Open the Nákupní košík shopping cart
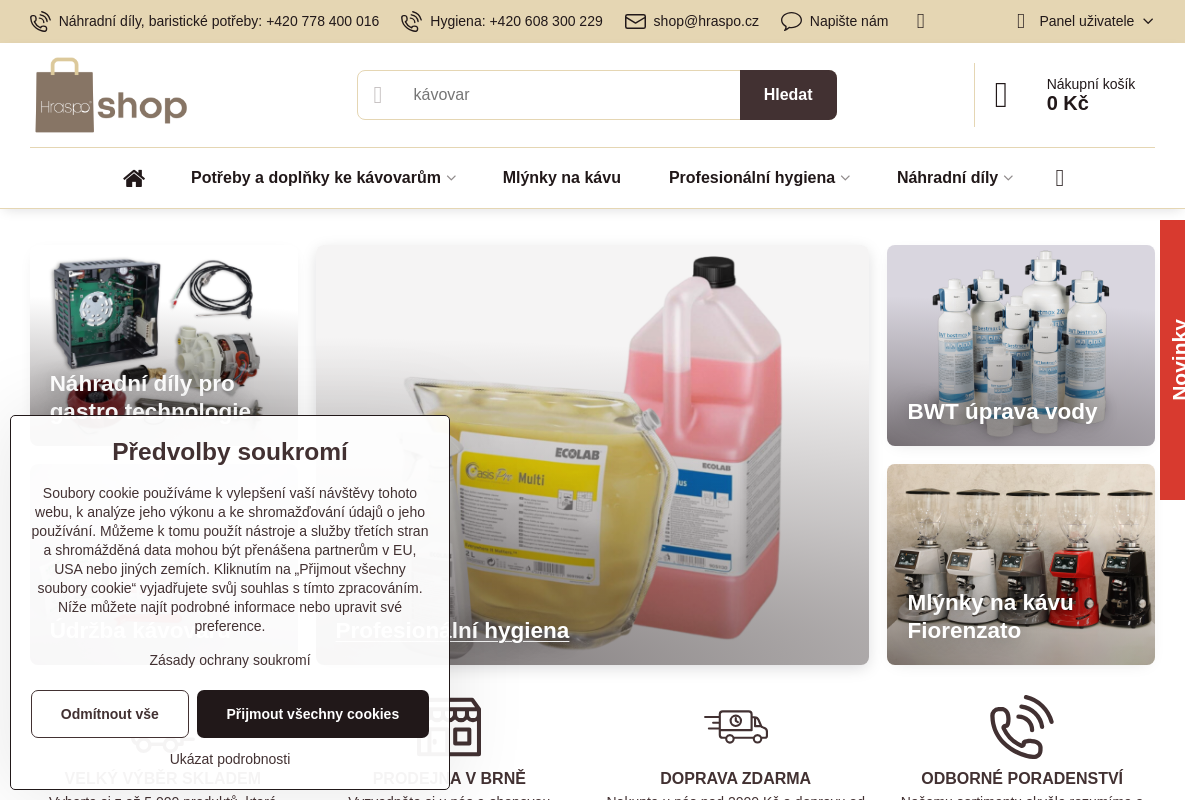This screenshot has height=800, width=1200. [1065, 95]
